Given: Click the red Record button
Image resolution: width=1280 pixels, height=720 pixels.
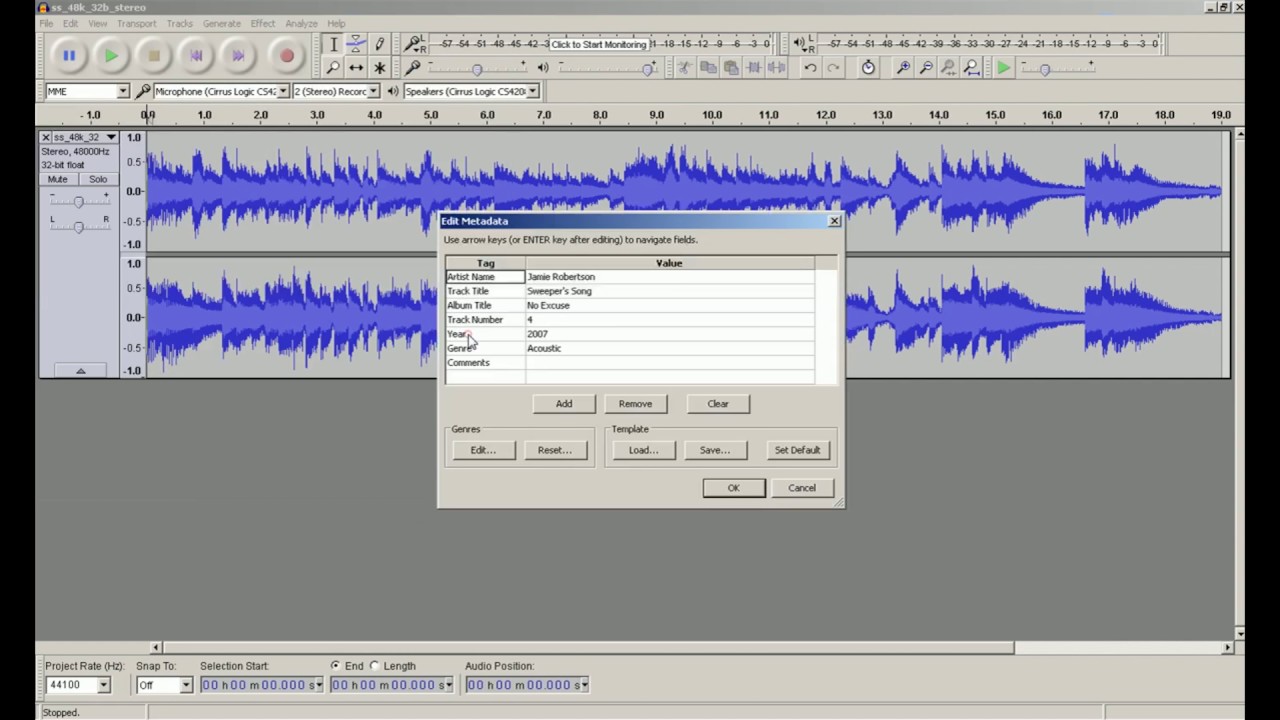Looking at the screenshot, I should (x=287, y=56).
